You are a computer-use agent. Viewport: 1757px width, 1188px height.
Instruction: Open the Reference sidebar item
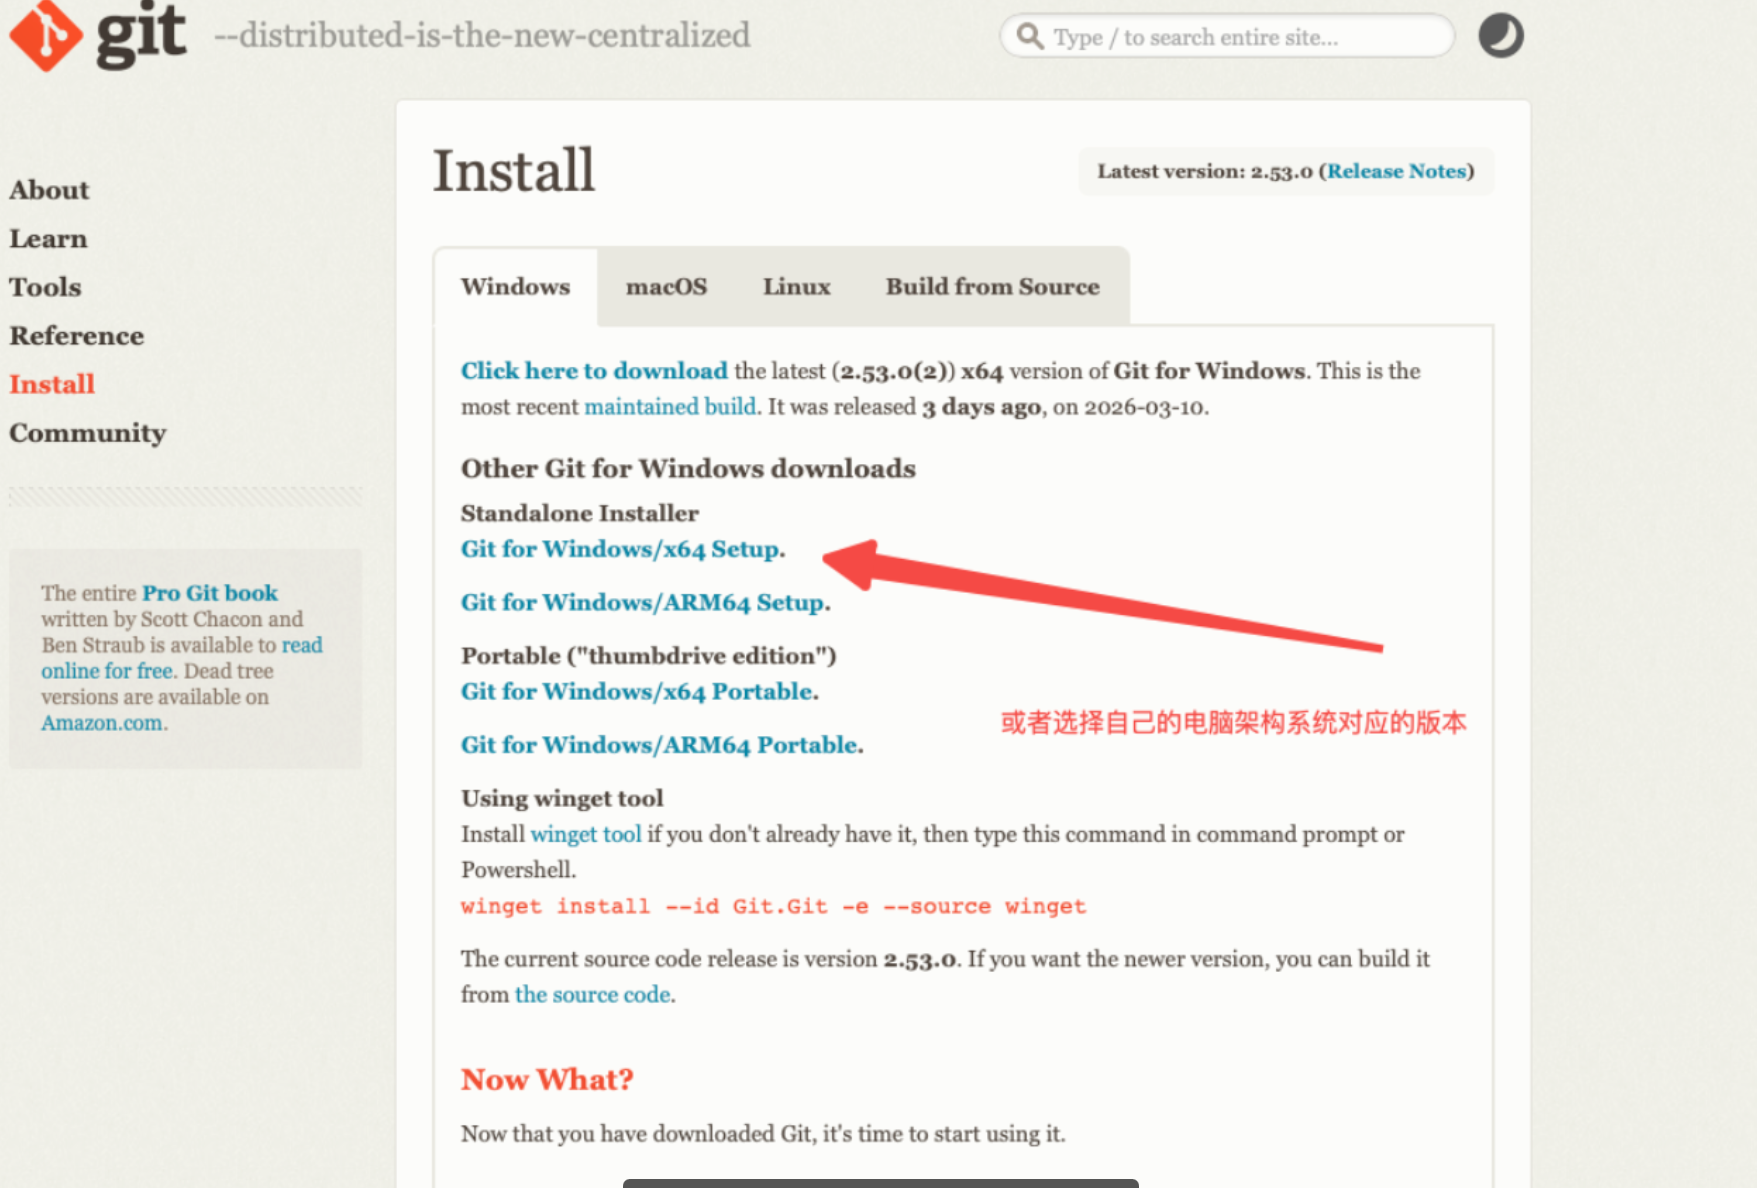pos(76,336)
